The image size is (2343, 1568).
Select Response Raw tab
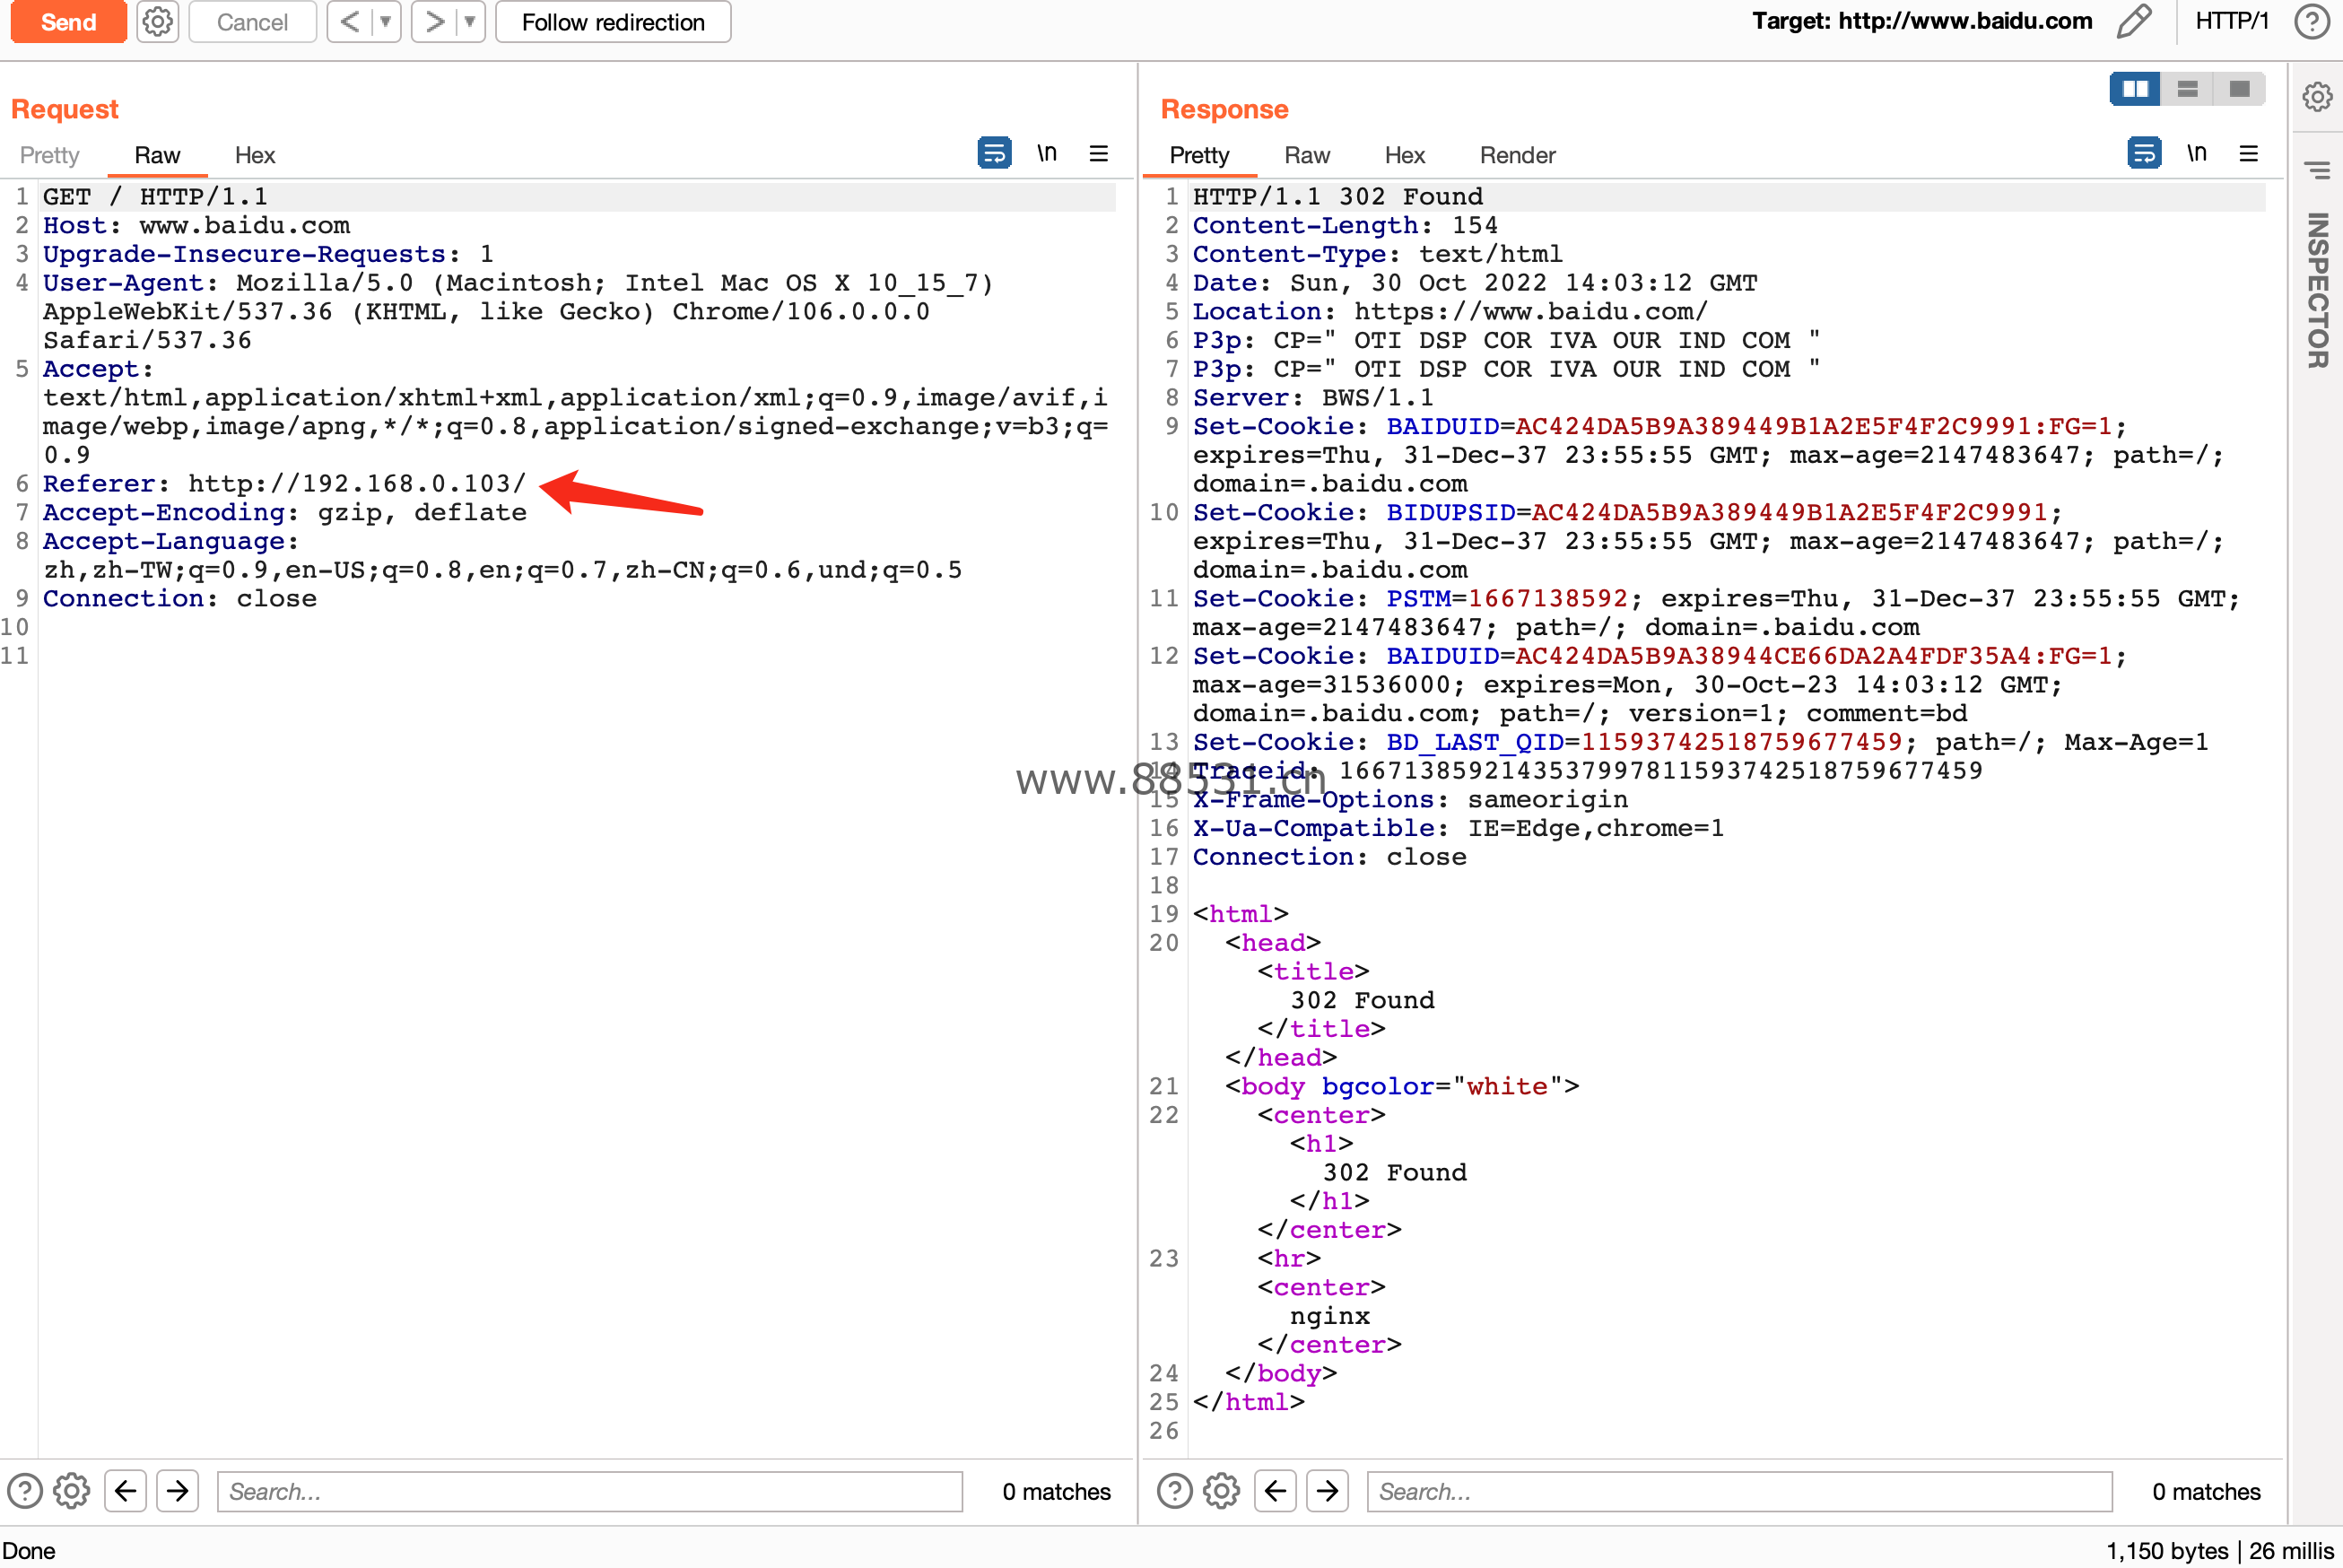[1307, 155]
